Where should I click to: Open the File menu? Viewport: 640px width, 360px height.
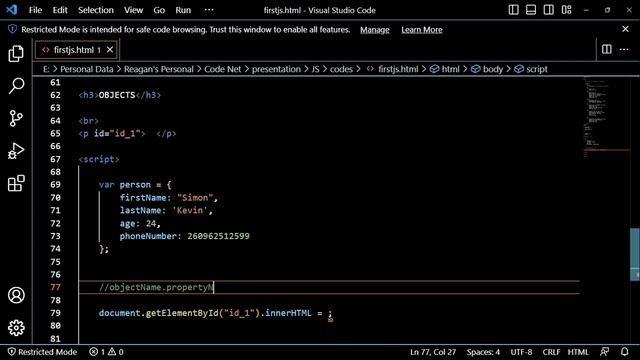point(36,10)
